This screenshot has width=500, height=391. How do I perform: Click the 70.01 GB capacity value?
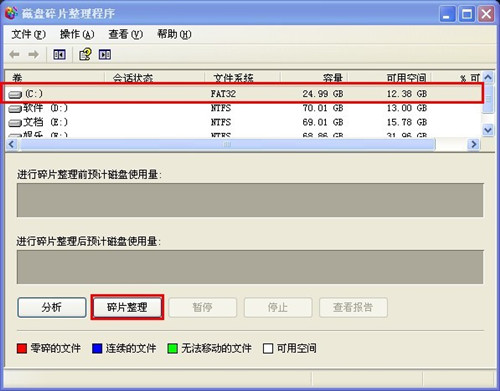click(323, 108)
